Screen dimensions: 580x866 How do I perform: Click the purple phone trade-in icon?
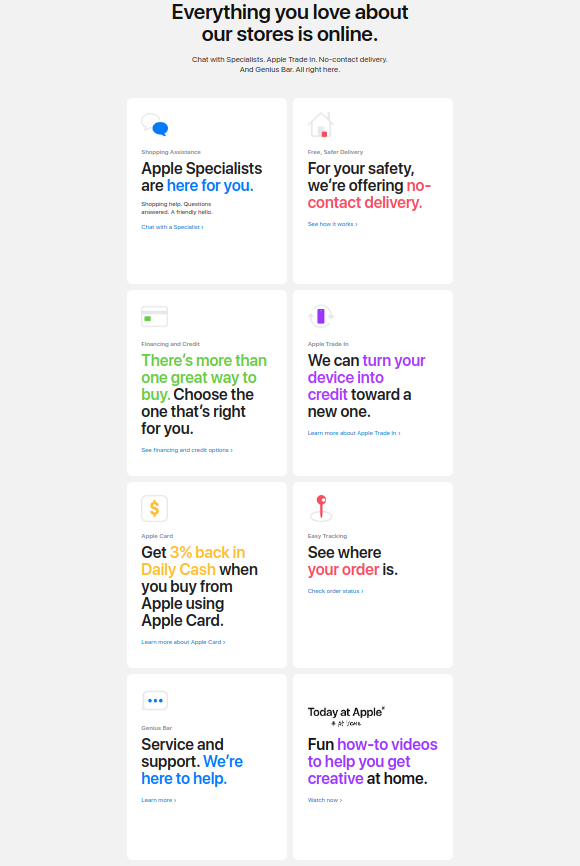pyautogui.click(x=321, y=316)
